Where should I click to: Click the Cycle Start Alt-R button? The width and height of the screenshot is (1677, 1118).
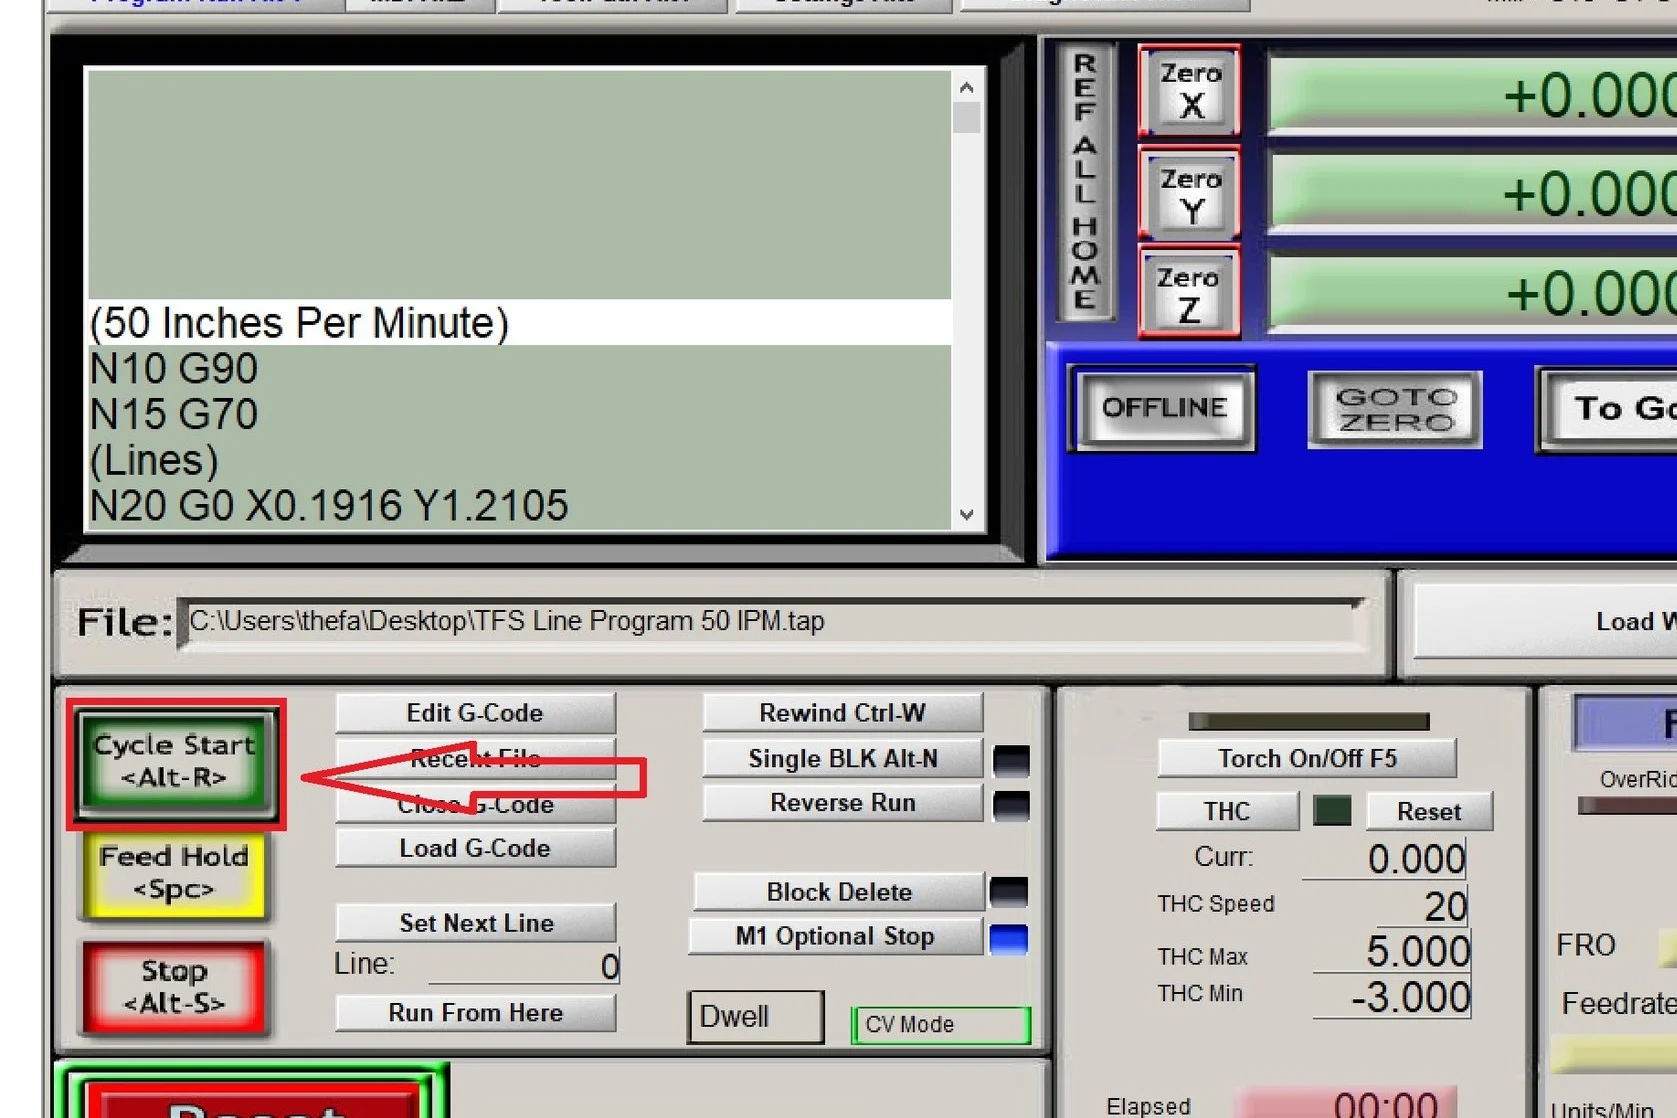tap(175, 762)
